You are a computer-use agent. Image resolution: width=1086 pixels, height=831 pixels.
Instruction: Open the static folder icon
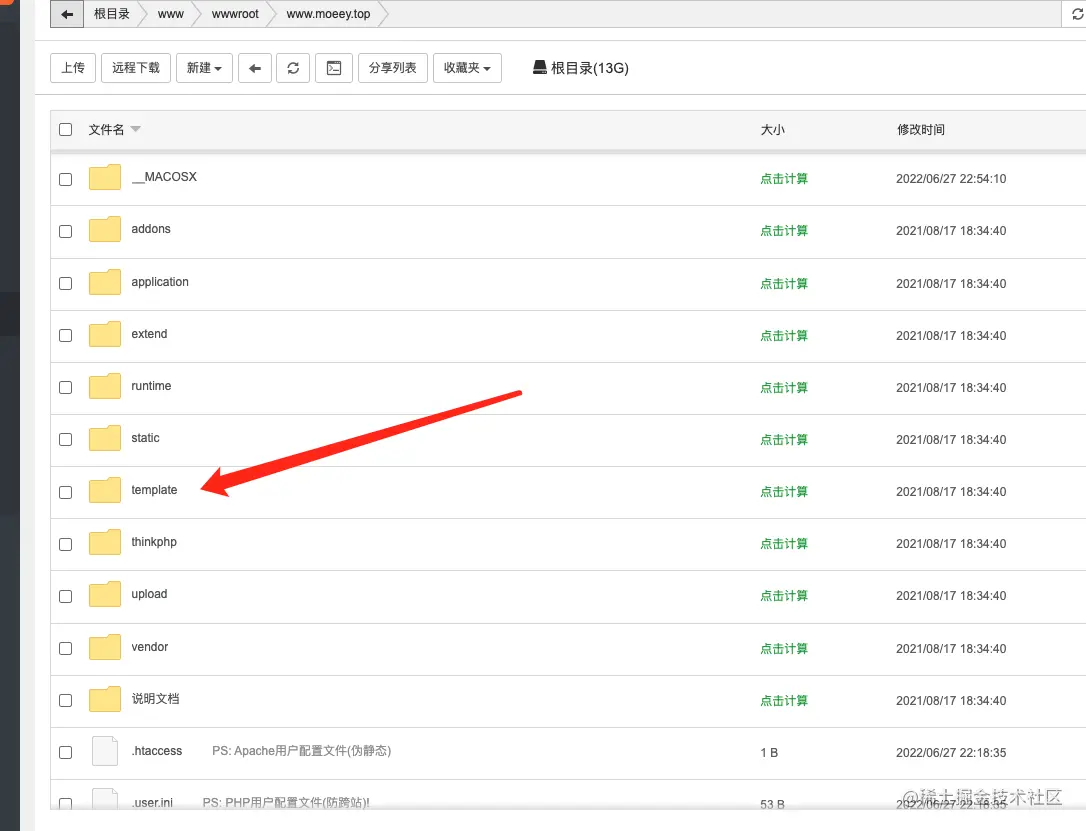pyautogui.click(x=105, y=438)
